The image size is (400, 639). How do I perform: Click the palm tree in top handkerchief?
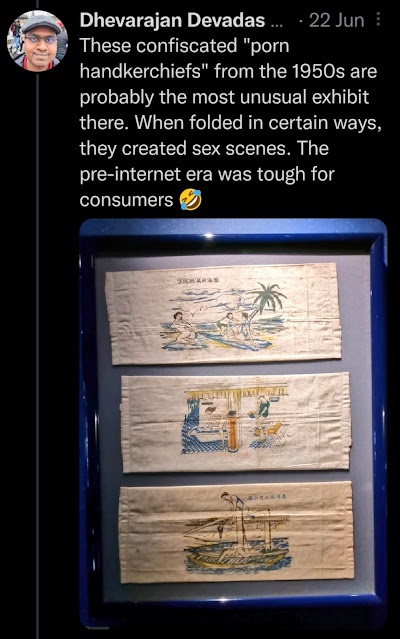(266, 300)
